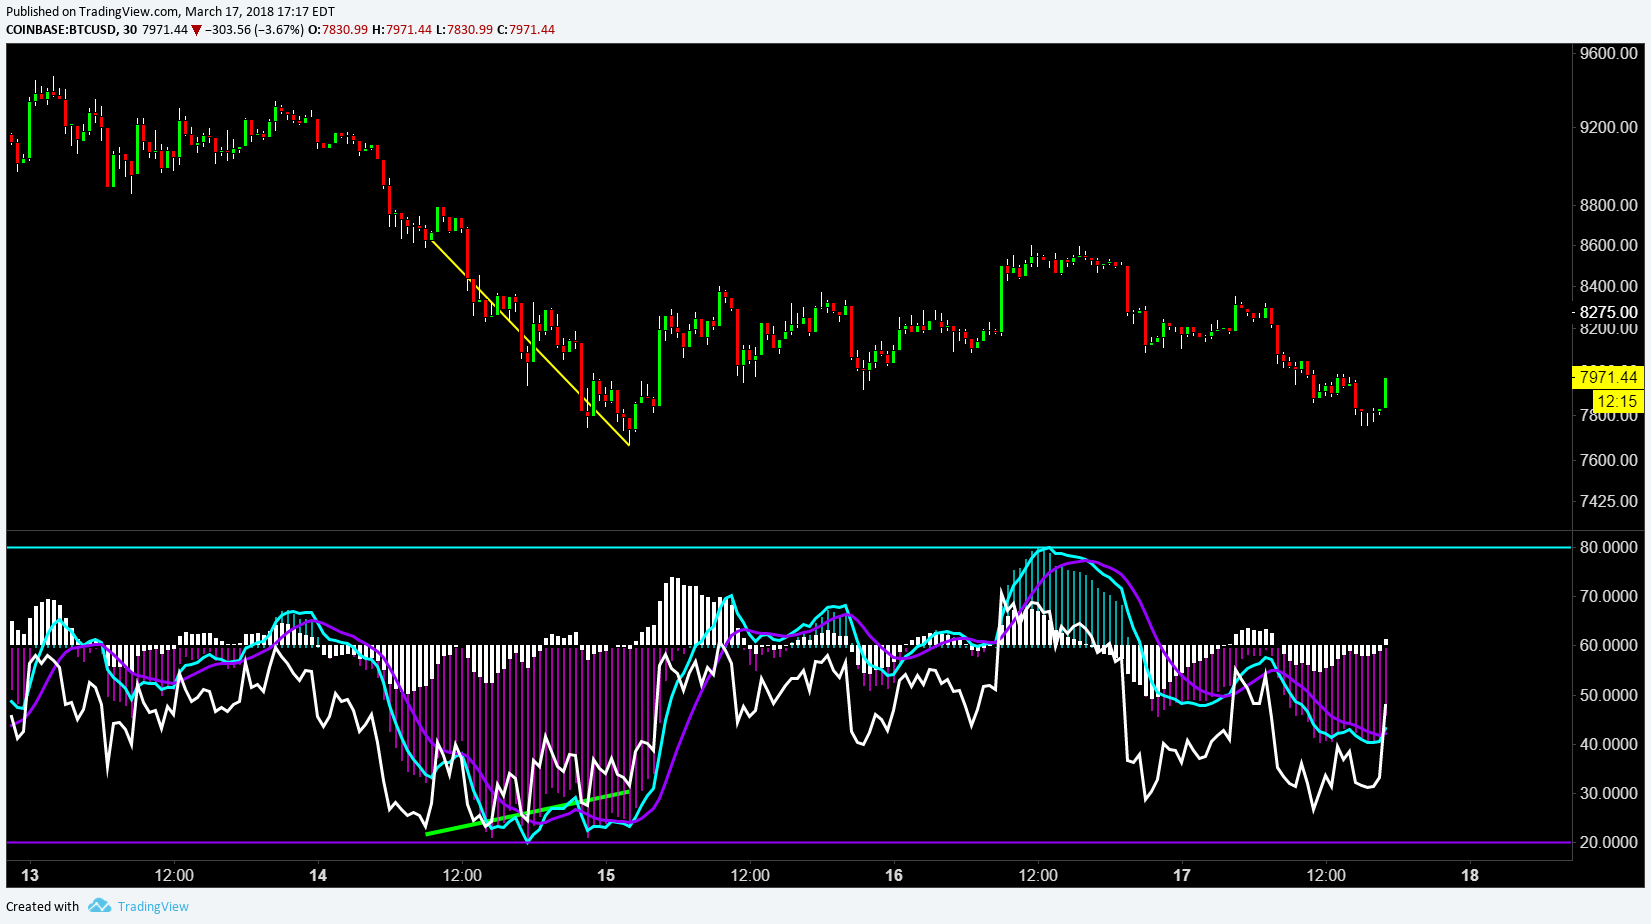The height and width of the screenshot is (924, 1651).
Task: Click the 7425.00 price axis label
Action: coord(1608,501)
